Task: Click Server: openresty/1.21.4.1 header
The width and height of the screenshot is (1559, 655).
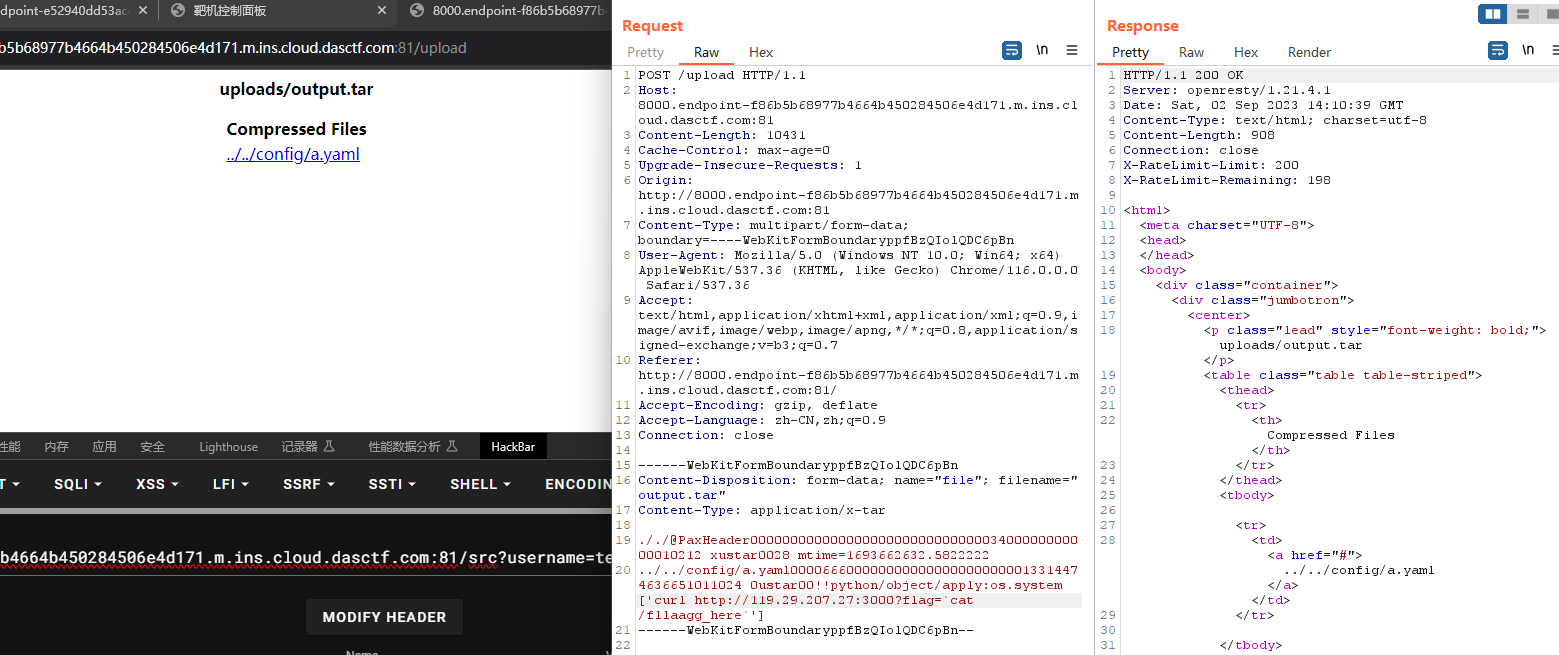Action: point(1227,90)
